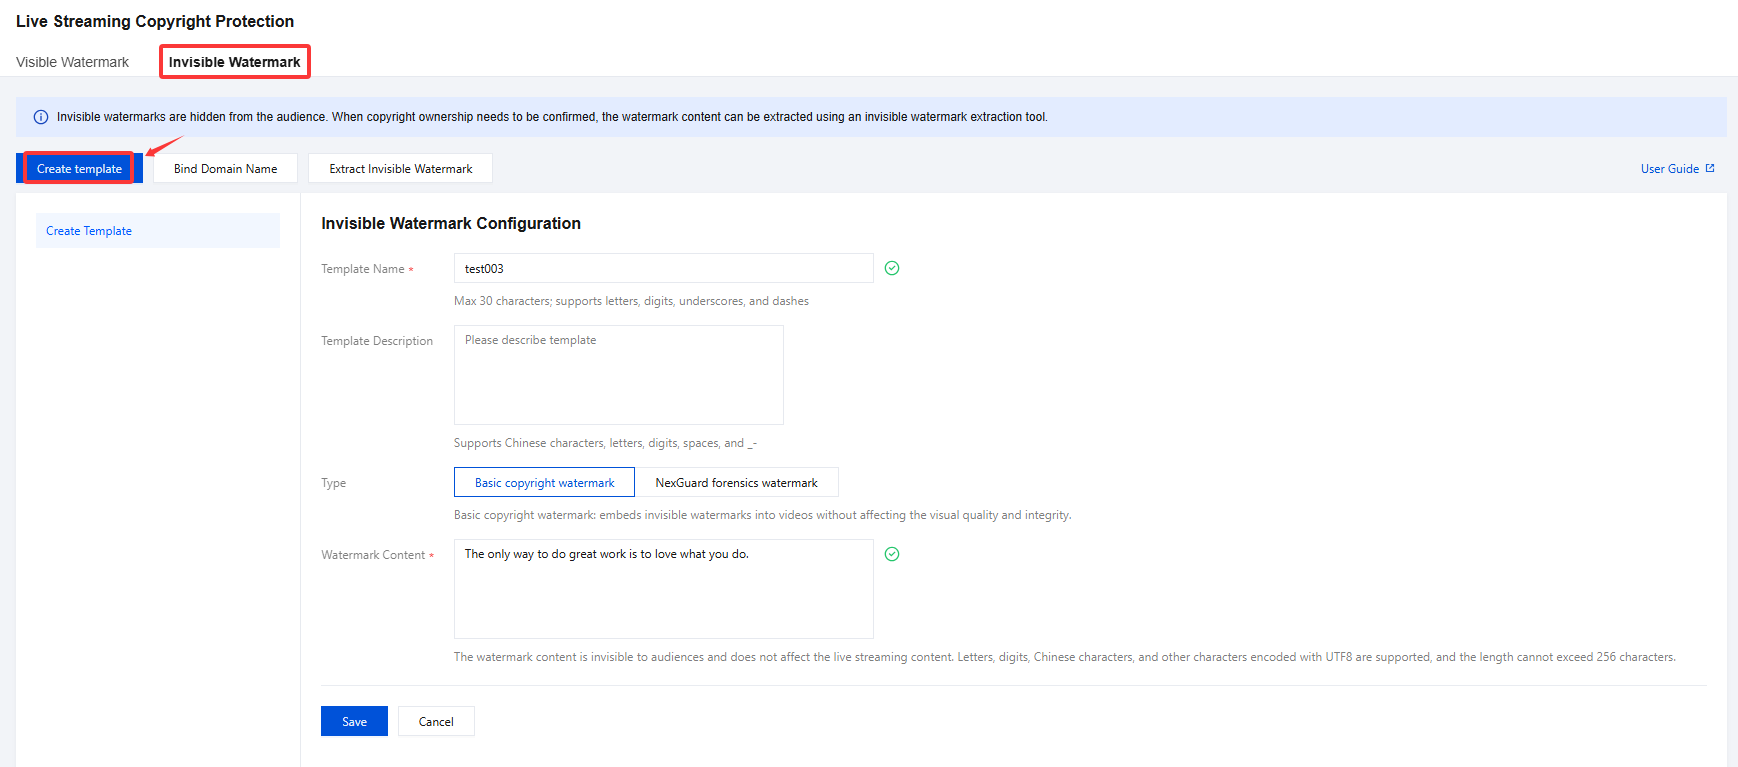Save the invisible watermark template
The width and height of the screenshot is (1738, 767).
[354, 721]
